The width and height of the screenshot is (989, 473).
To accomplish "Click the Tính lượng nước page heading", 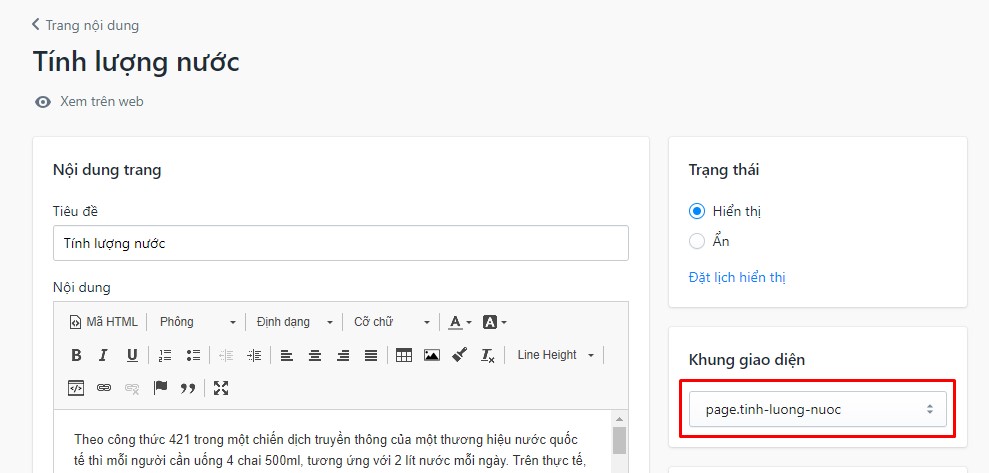I will click(x=136, y=62).
